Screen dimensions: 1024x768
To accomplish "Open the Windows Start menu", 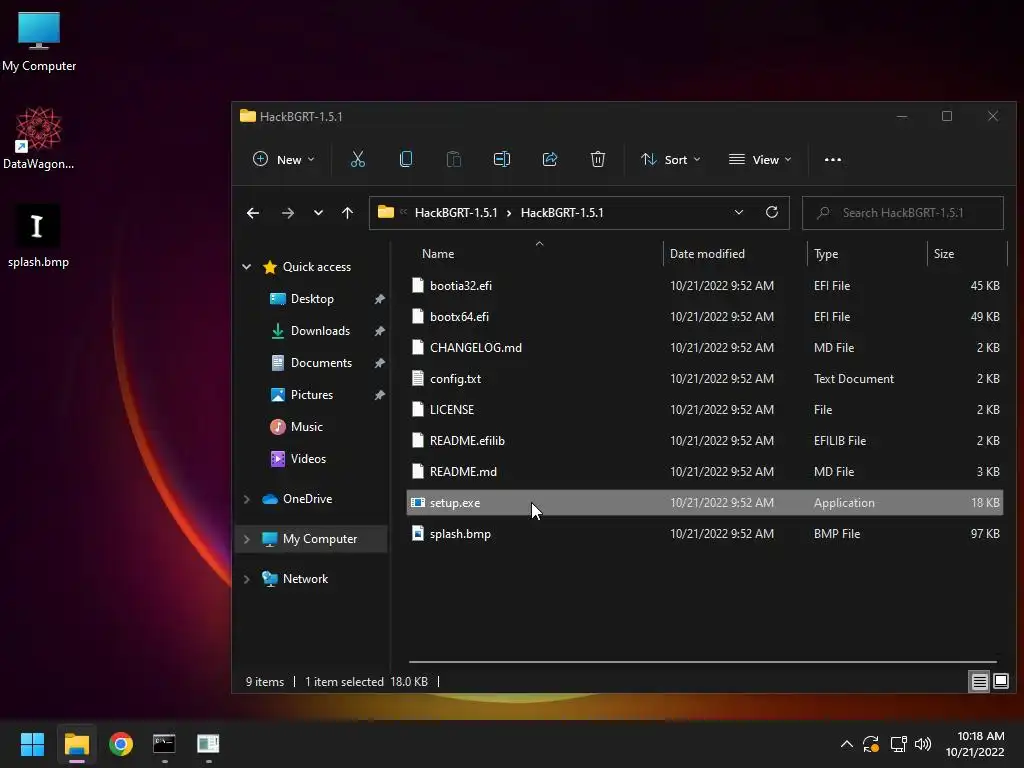I will [32, 744].
